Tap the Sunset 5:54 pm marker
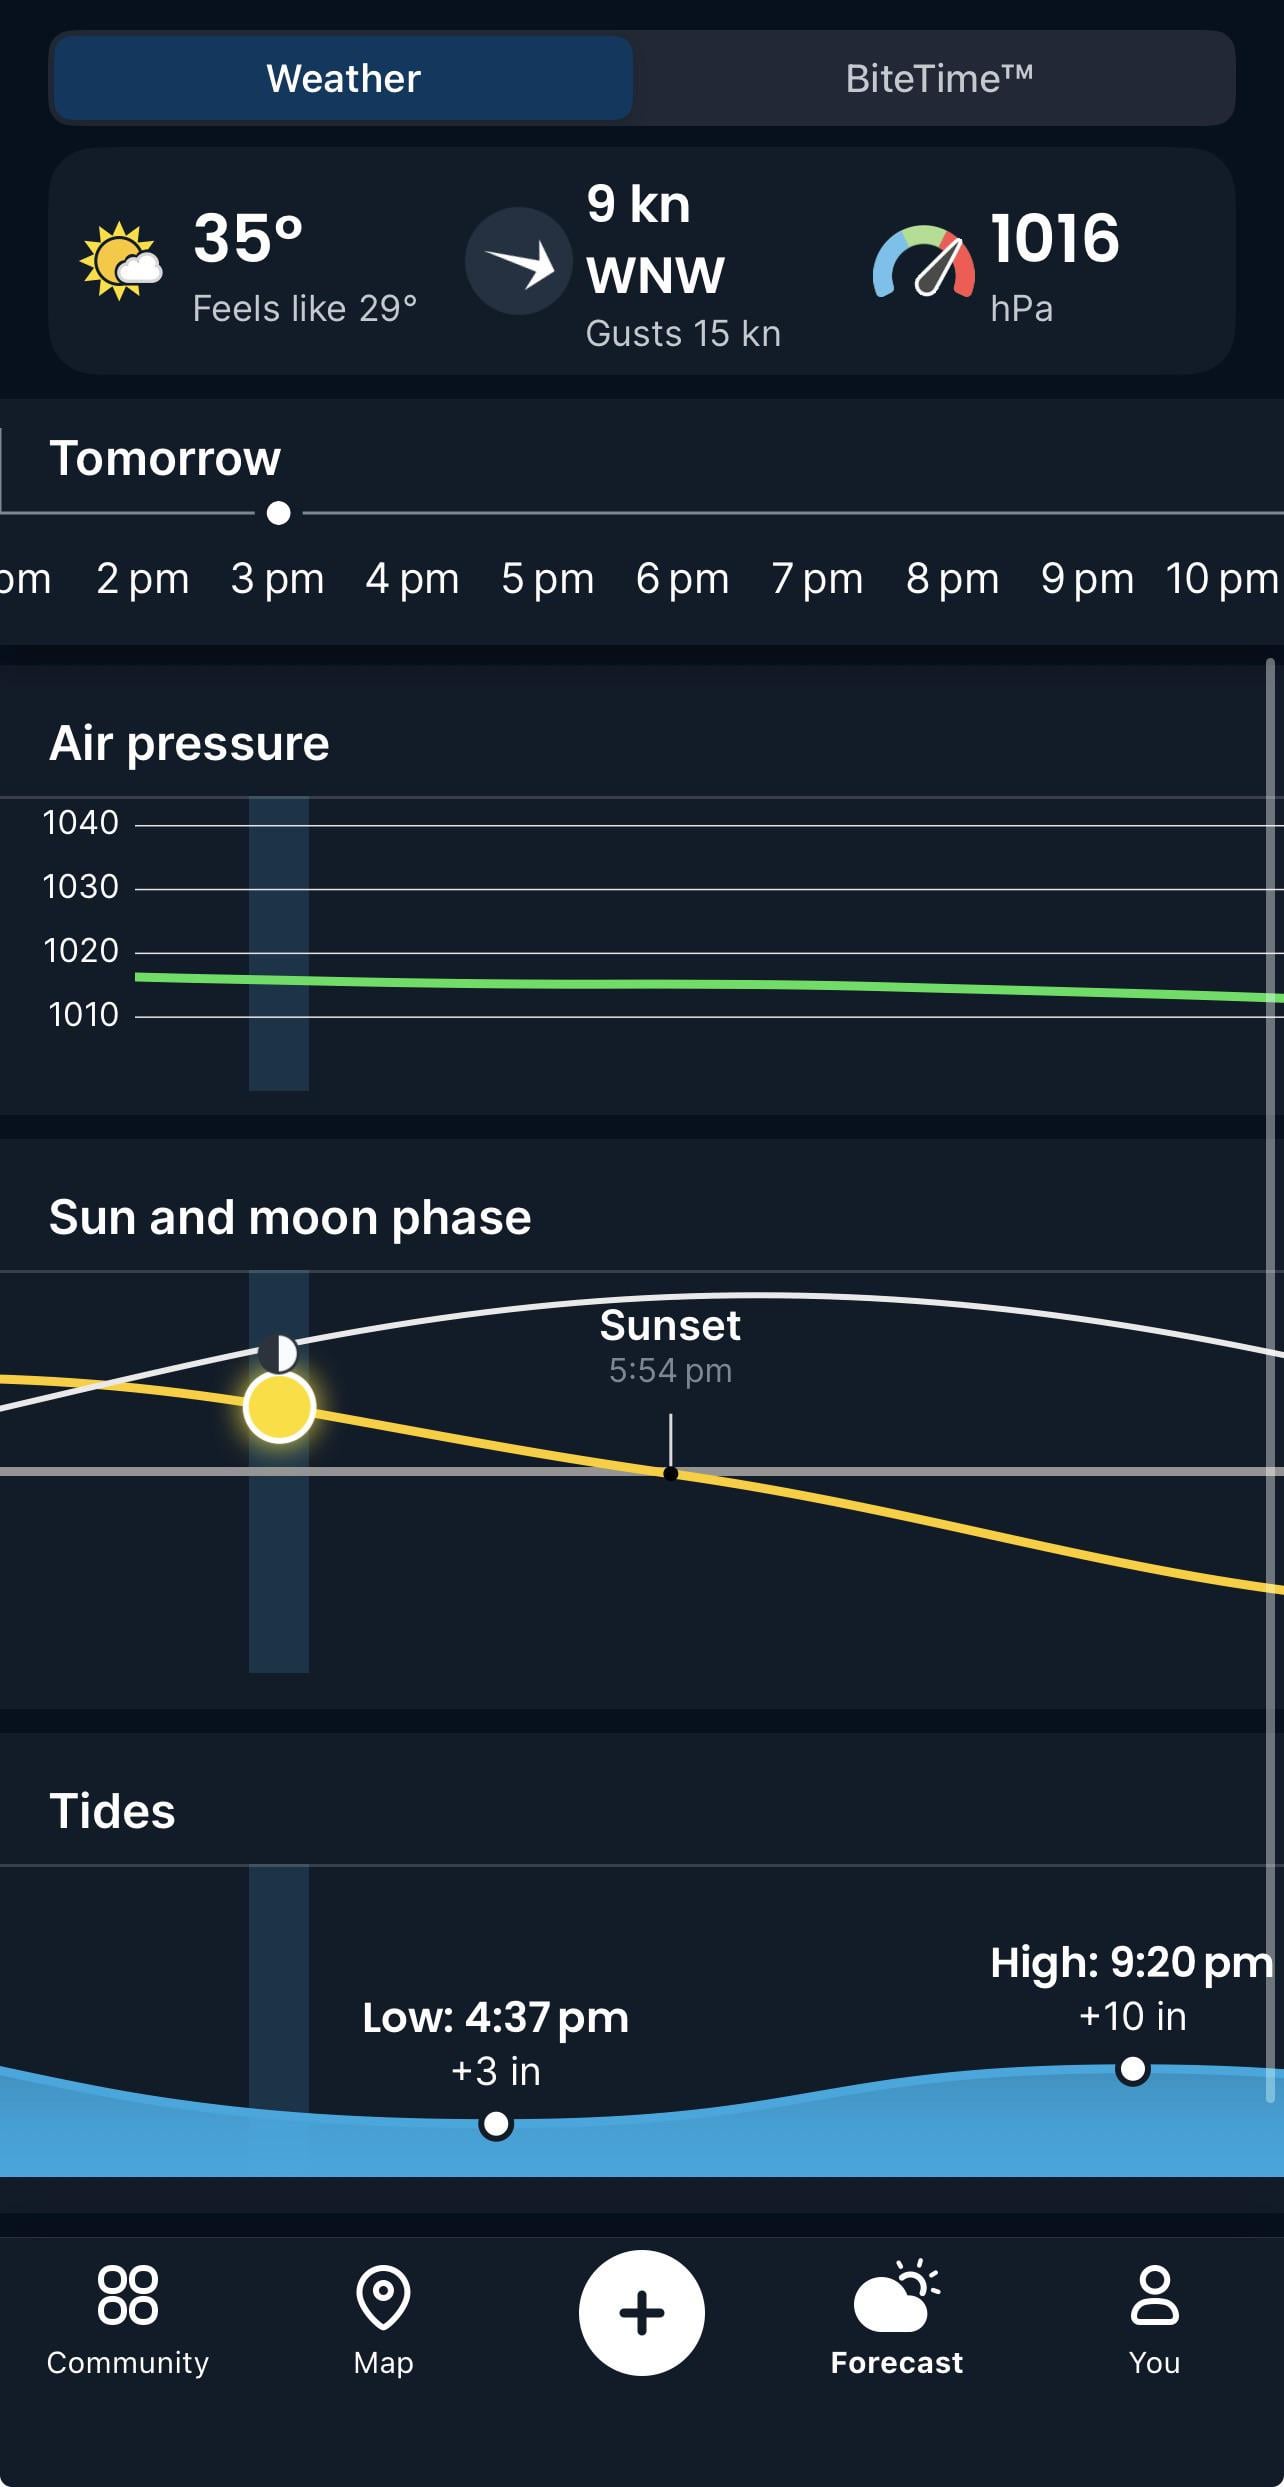The image size is (1284, 2487). click(x=670, y=1473)
